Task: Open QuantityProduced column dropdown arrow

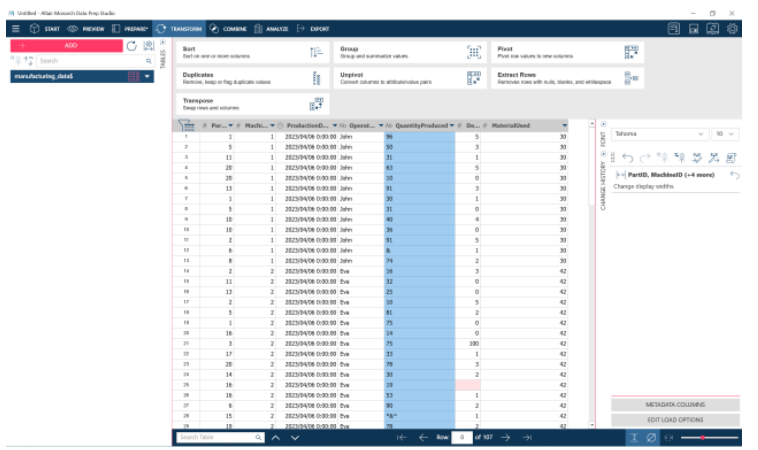Action: (452, 126)
